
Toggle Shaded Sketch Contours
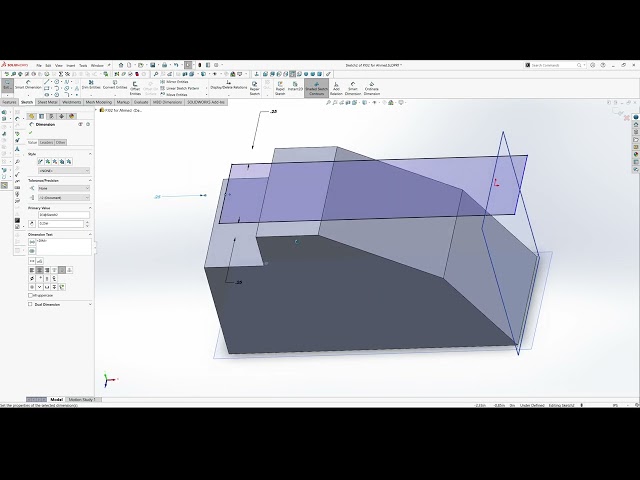click(316, 88)
